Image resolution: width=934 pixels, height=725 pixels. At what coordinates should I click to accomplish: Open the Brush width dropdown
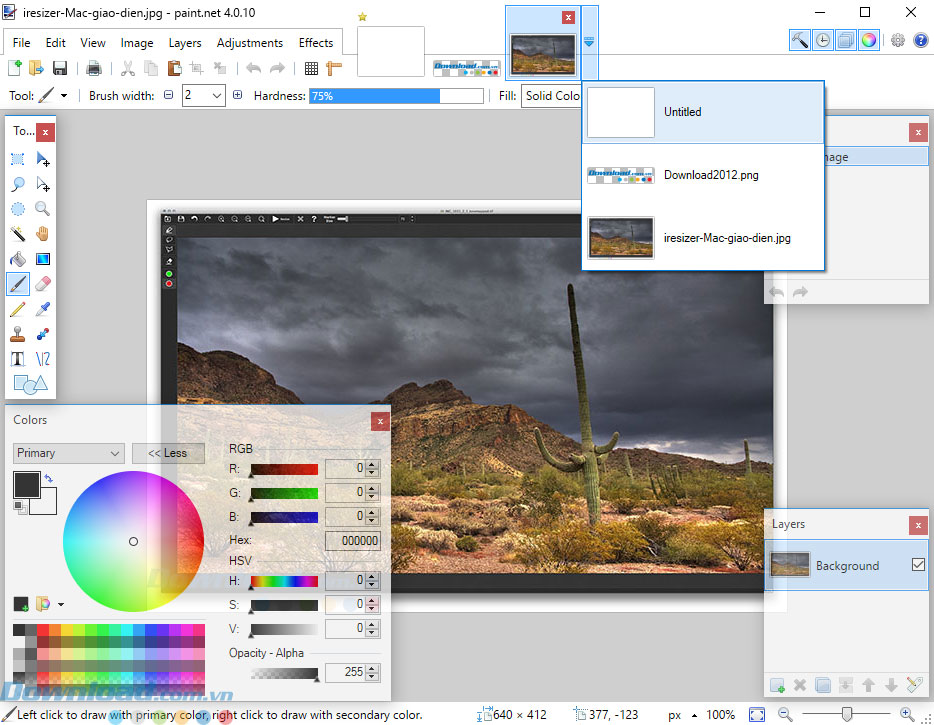click(x=217, y=95)
